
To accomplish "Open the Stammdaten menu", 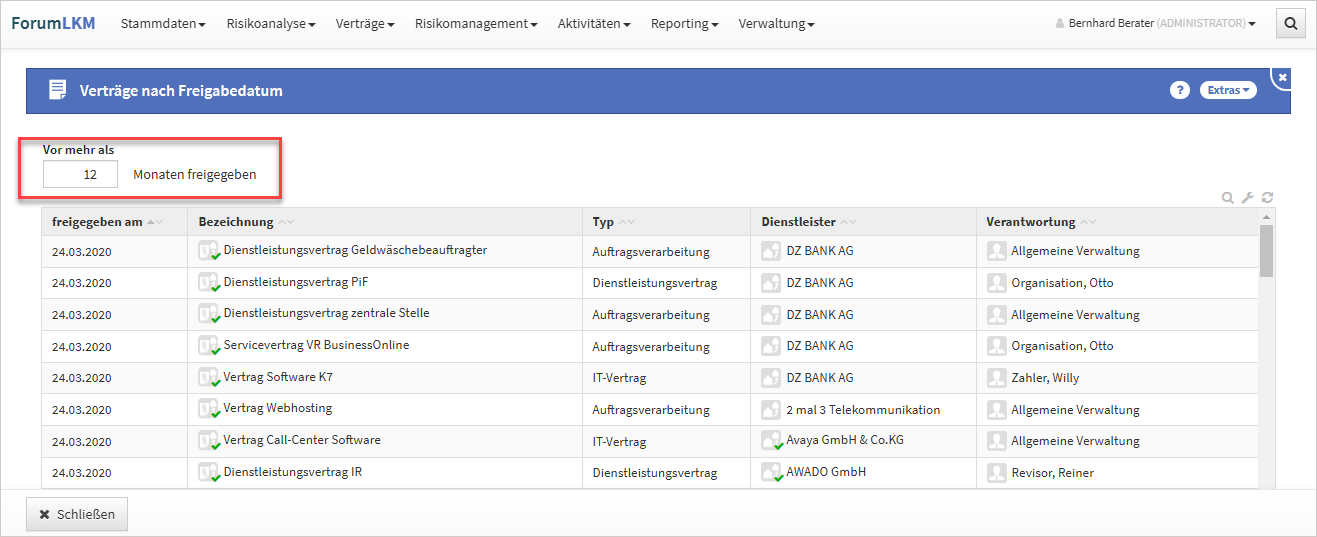I will click(163, 24).
